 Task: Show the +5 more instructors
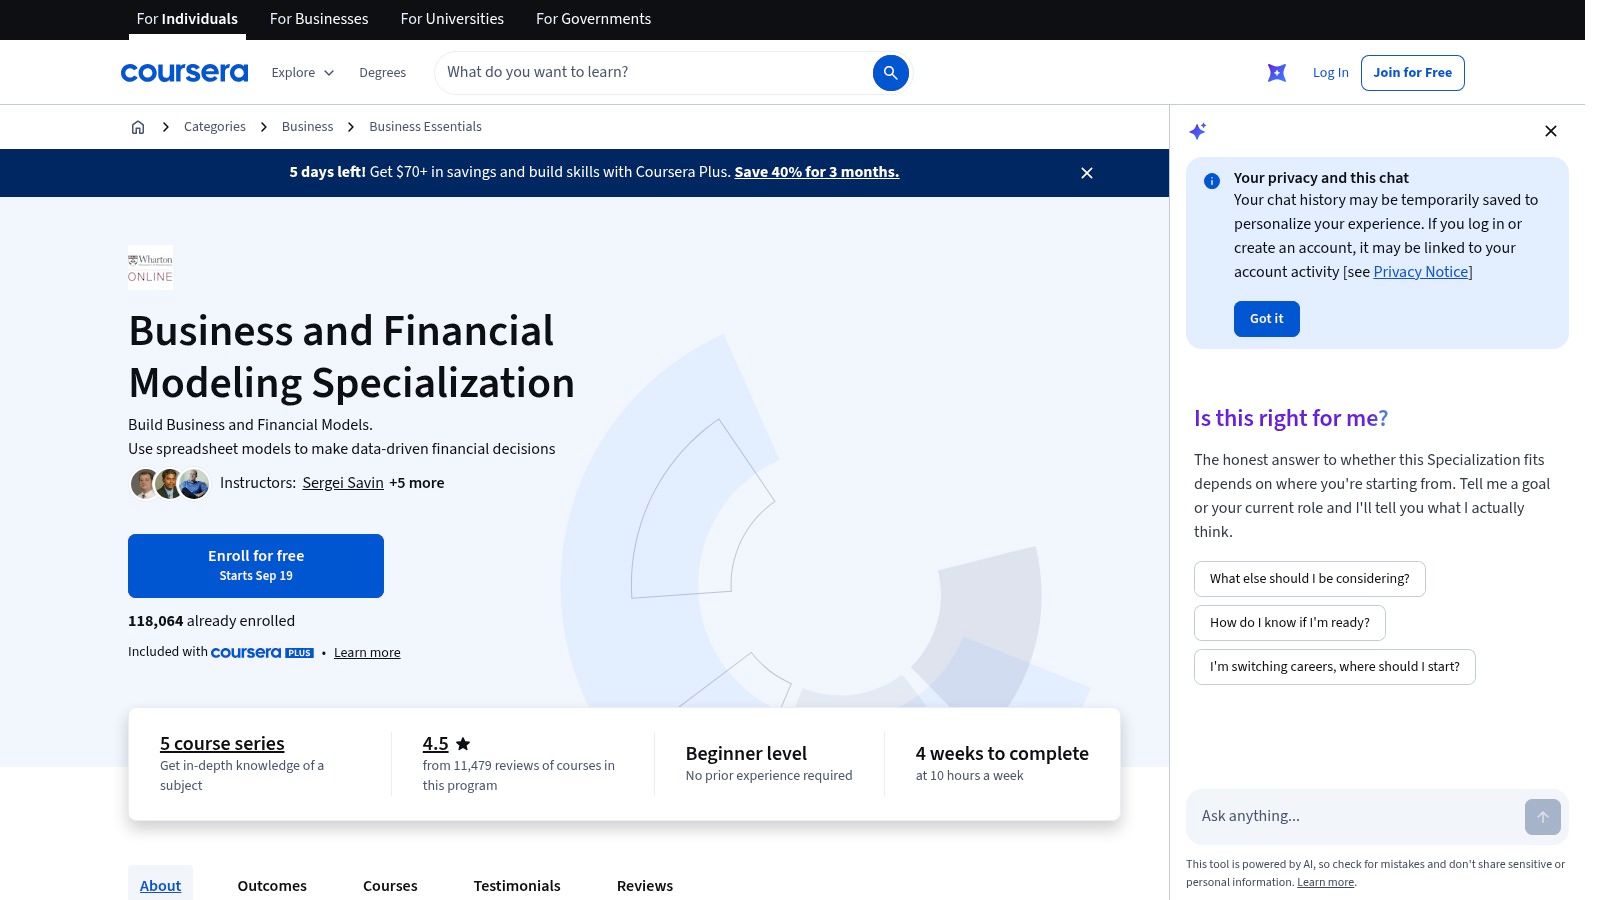[417, 483]
